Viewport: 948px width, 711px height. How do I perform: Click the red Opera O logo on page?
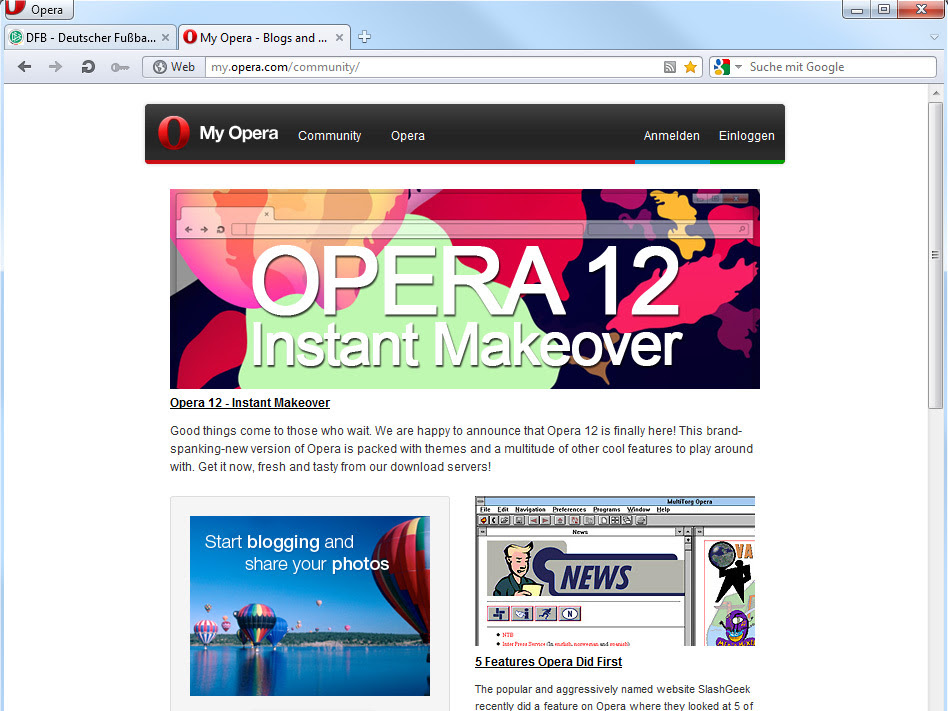click(174, 133)
